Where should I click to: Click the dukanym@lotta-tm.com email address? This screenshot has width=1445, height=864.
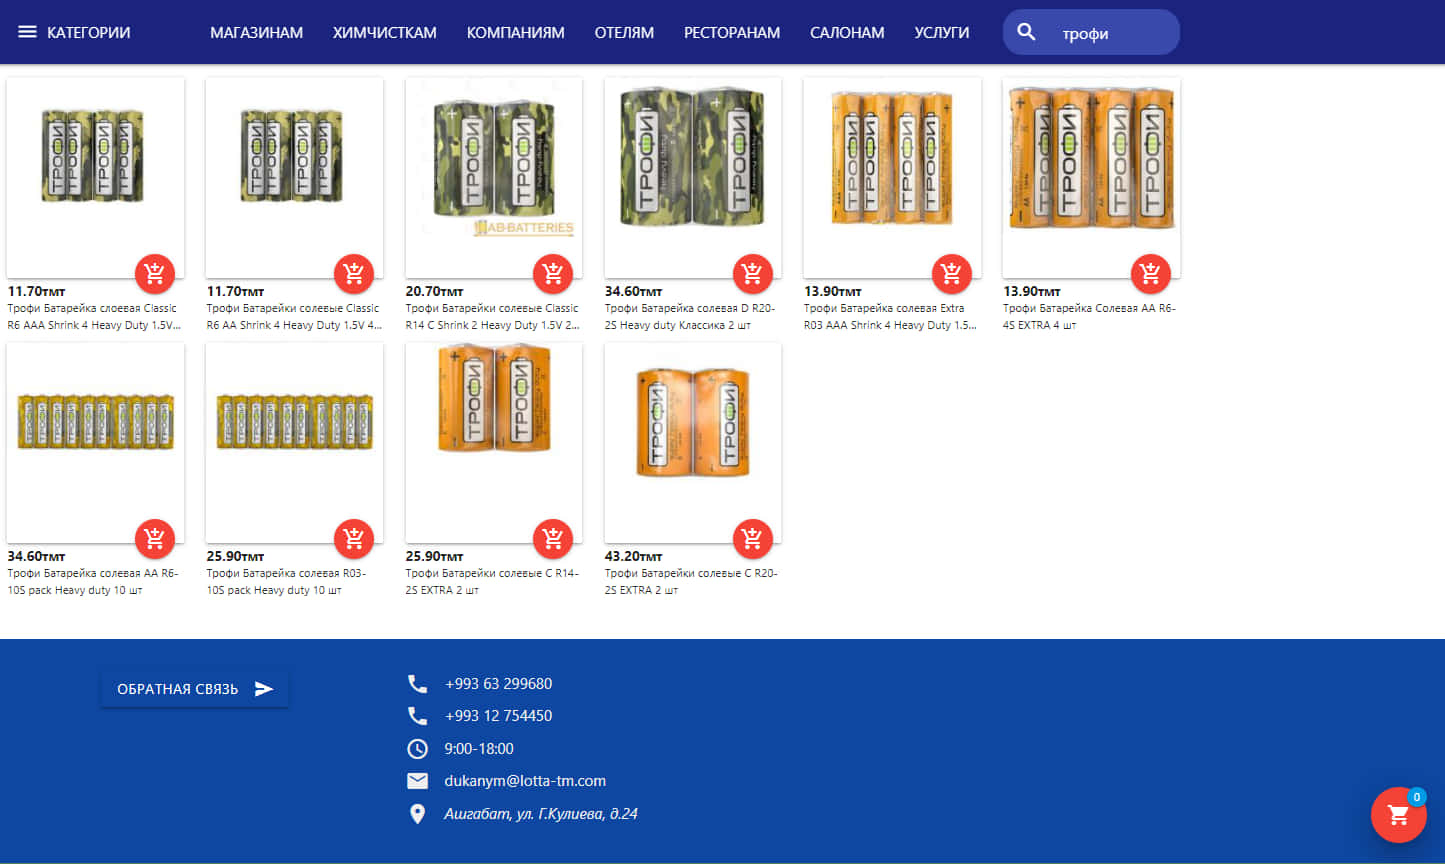525,781
